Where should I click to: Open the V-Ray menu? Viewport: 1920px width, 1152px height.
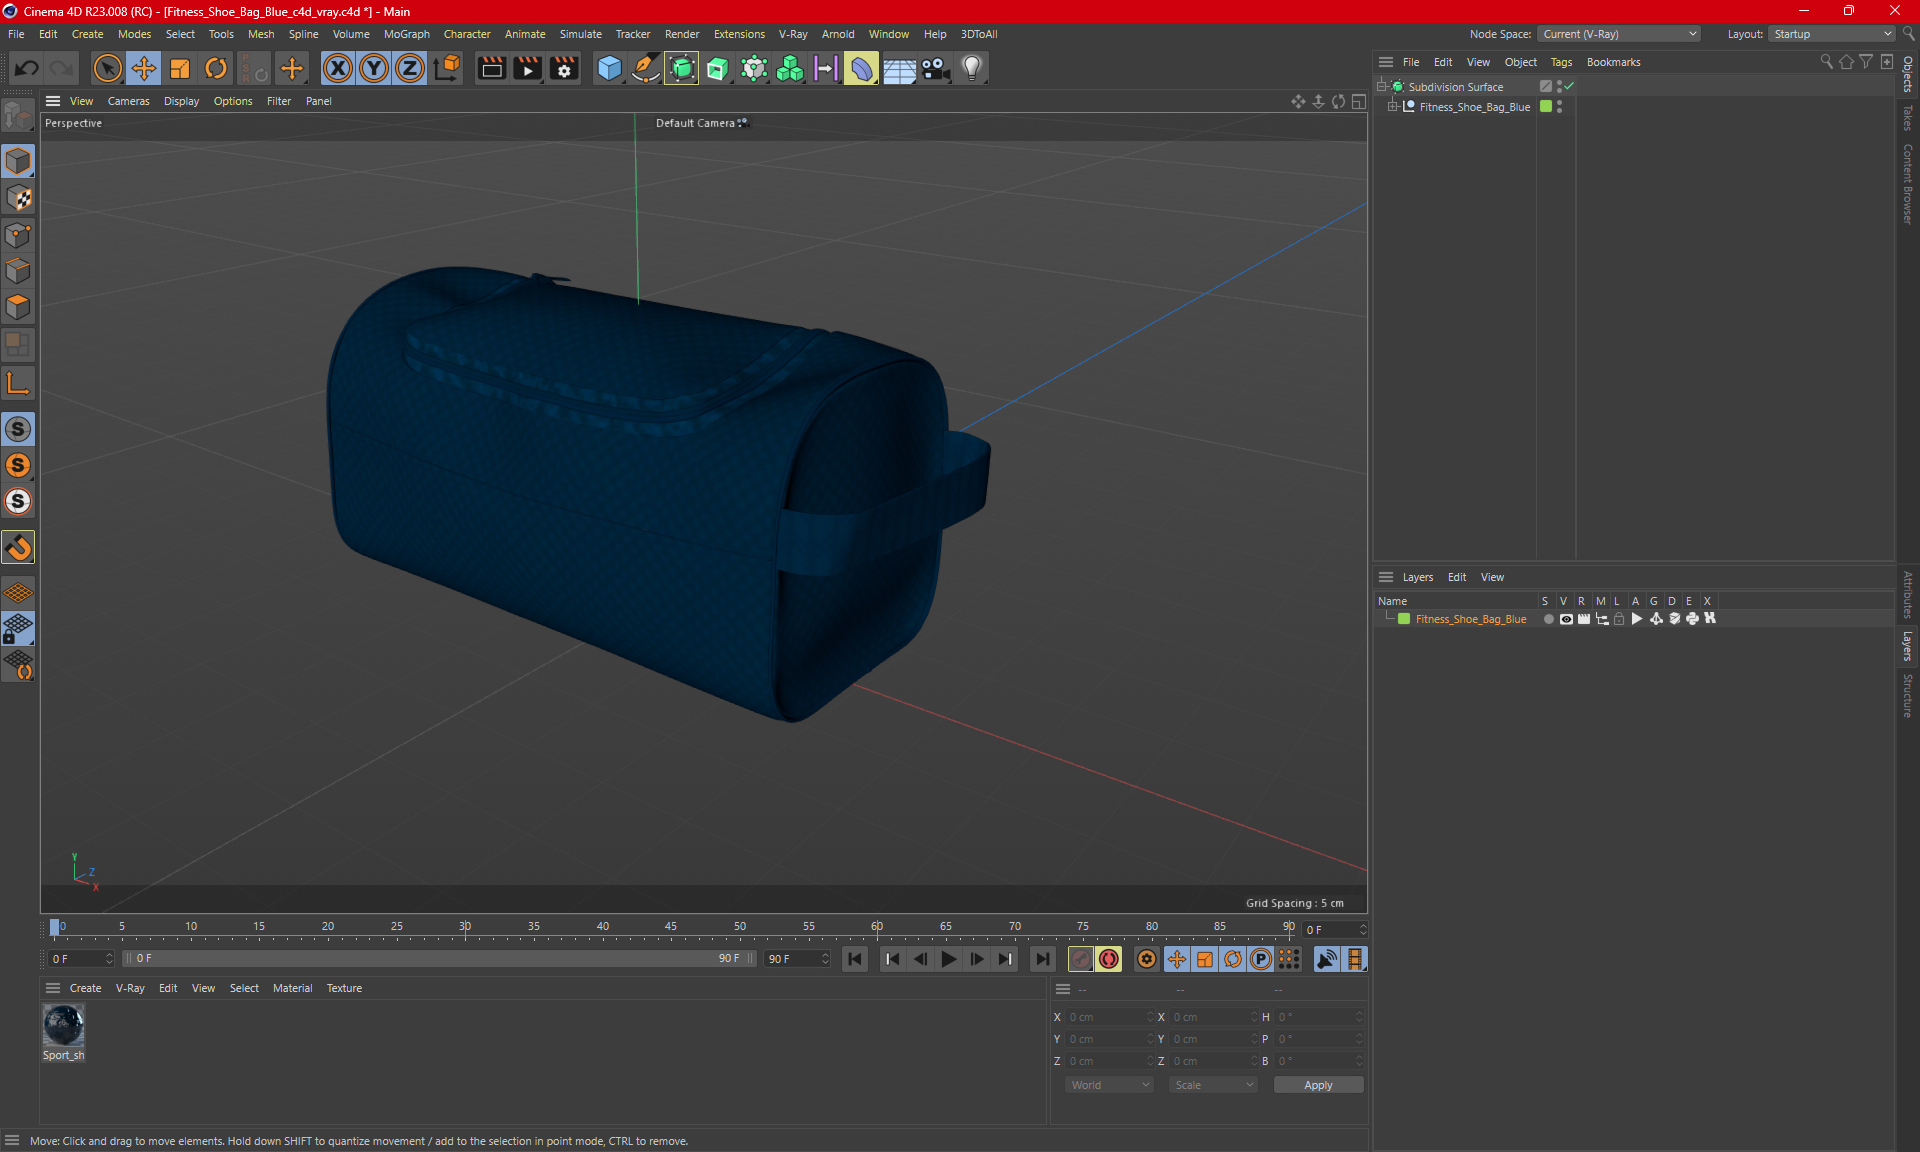(793, 34)
